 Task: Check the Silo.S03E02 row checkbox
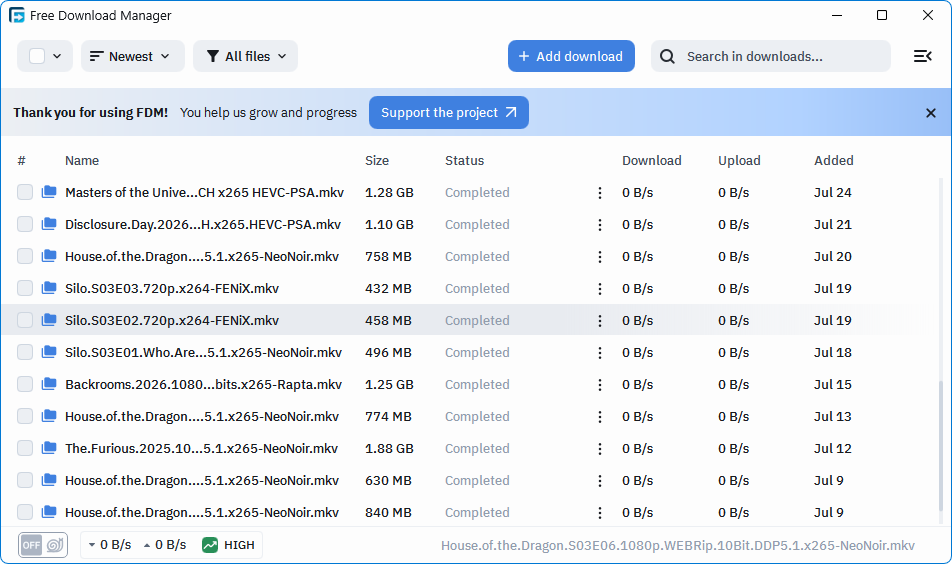pyautogui.click(x=25, y=320)
